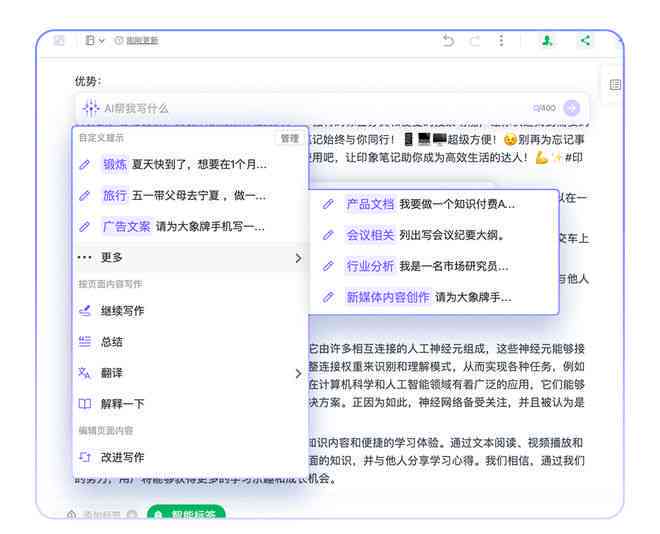Click the 编辑页面内容 section label
This screenshot has width=660, height=534.
[106, 430]
